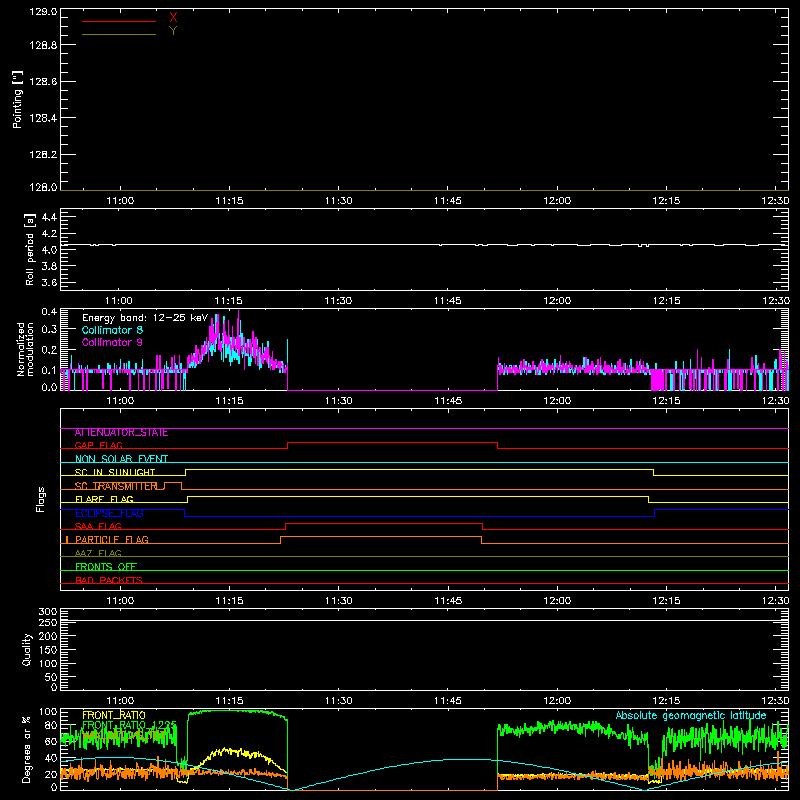Click 12:15 time label under Quality plot
The image size is (800, 800).
point(666,701)
